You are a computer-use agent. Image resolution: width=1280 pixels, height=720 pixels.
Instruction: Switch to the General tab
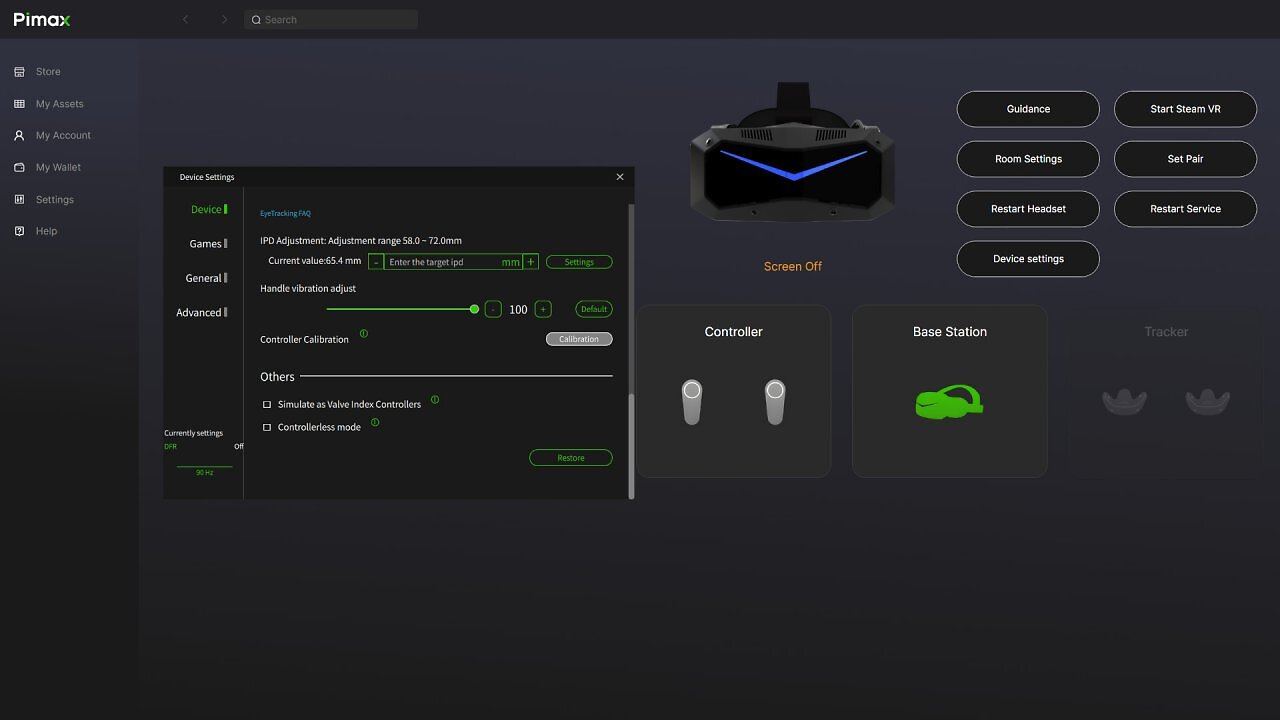(x=206, y=278)
